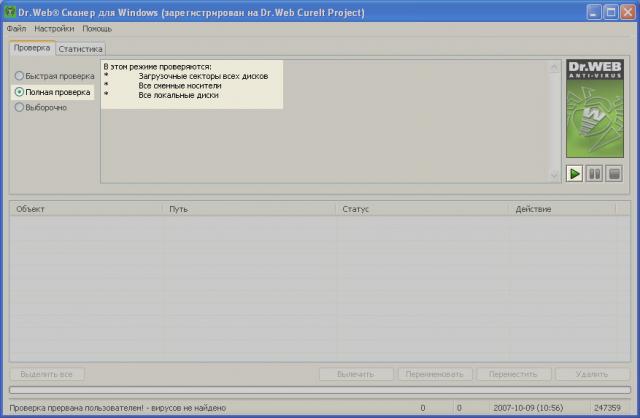Click the Переименовать button
Screen dimensions: 640x418
pos(435,374)
